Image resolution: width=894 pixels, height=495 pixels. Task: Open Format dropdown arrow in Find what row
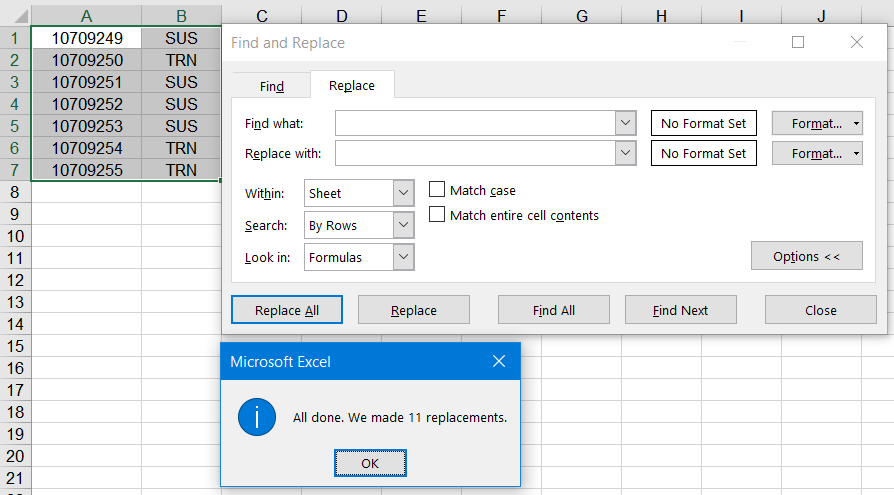pos(856,123)
